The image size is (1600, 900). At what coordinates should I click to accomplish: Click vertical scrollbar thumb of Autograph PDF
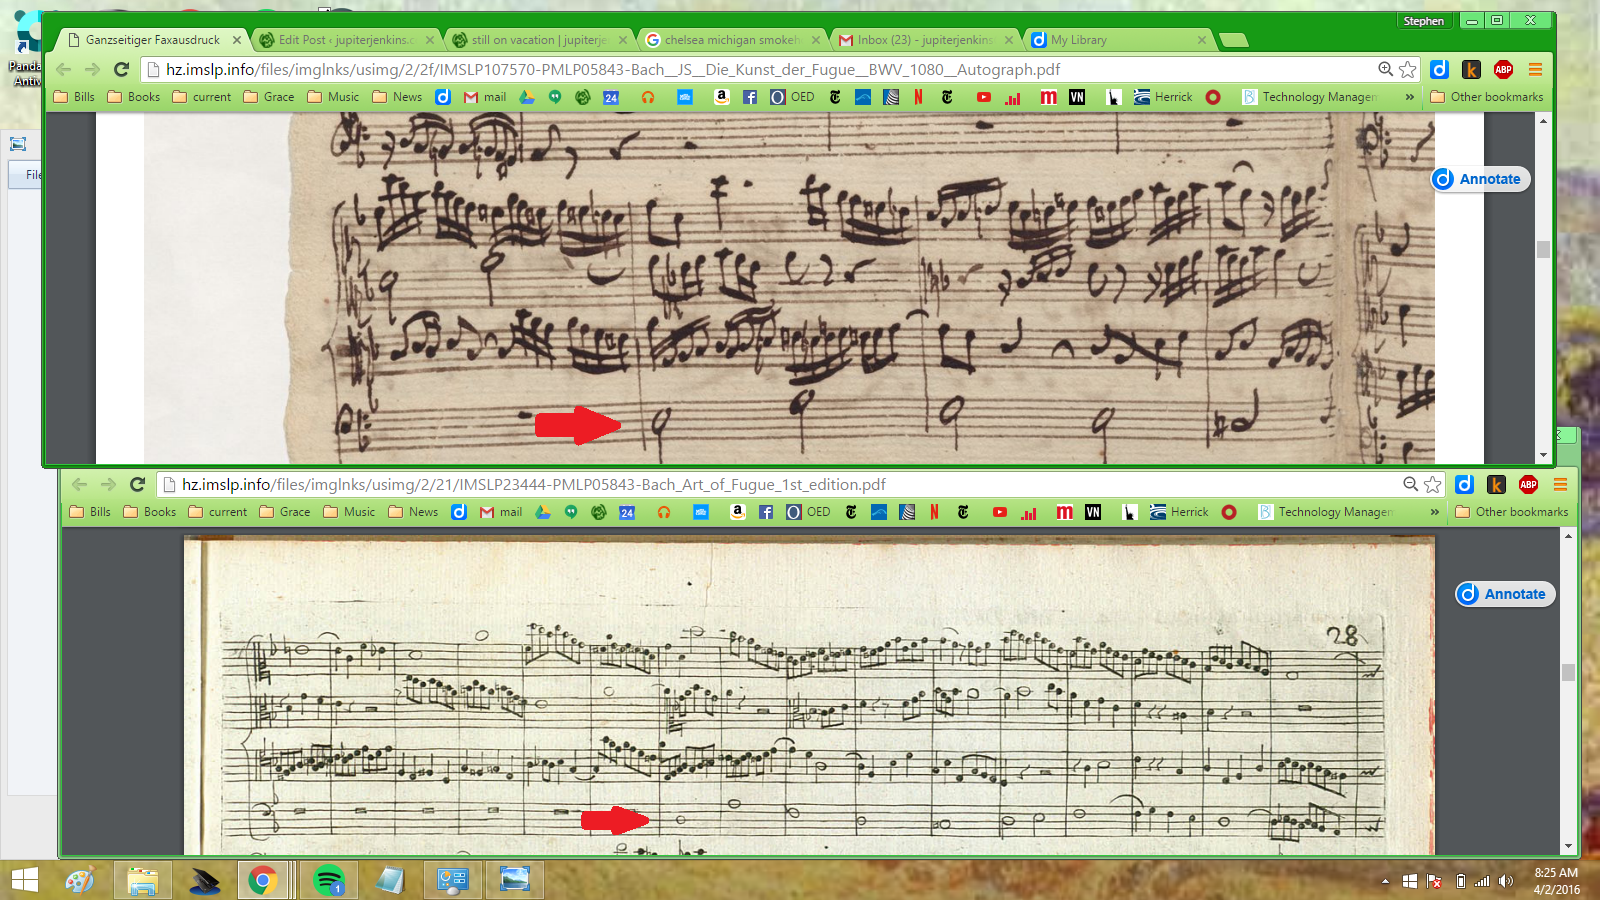(1543, 249)
